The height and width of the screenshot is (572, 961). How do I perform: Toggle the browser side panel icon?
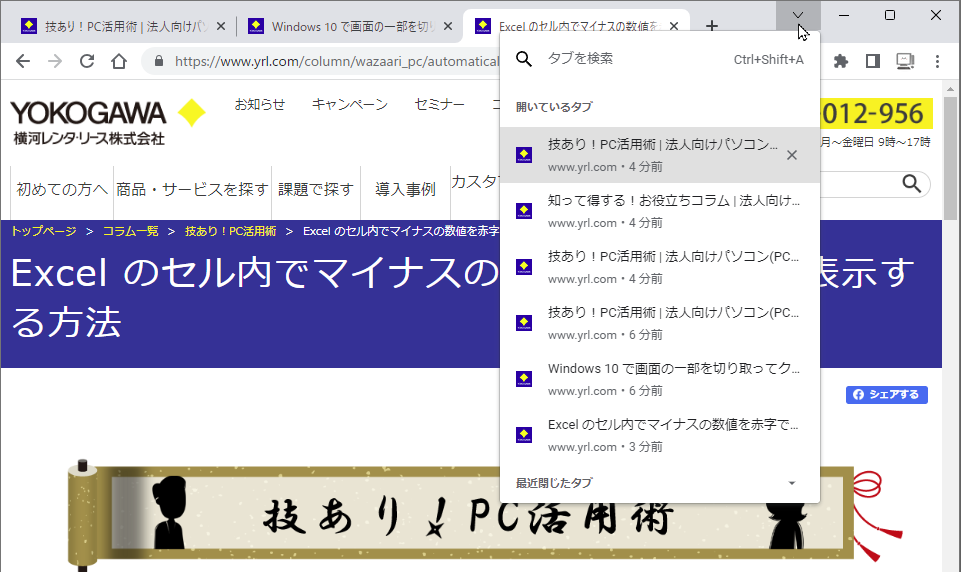(x=873, y=61)
